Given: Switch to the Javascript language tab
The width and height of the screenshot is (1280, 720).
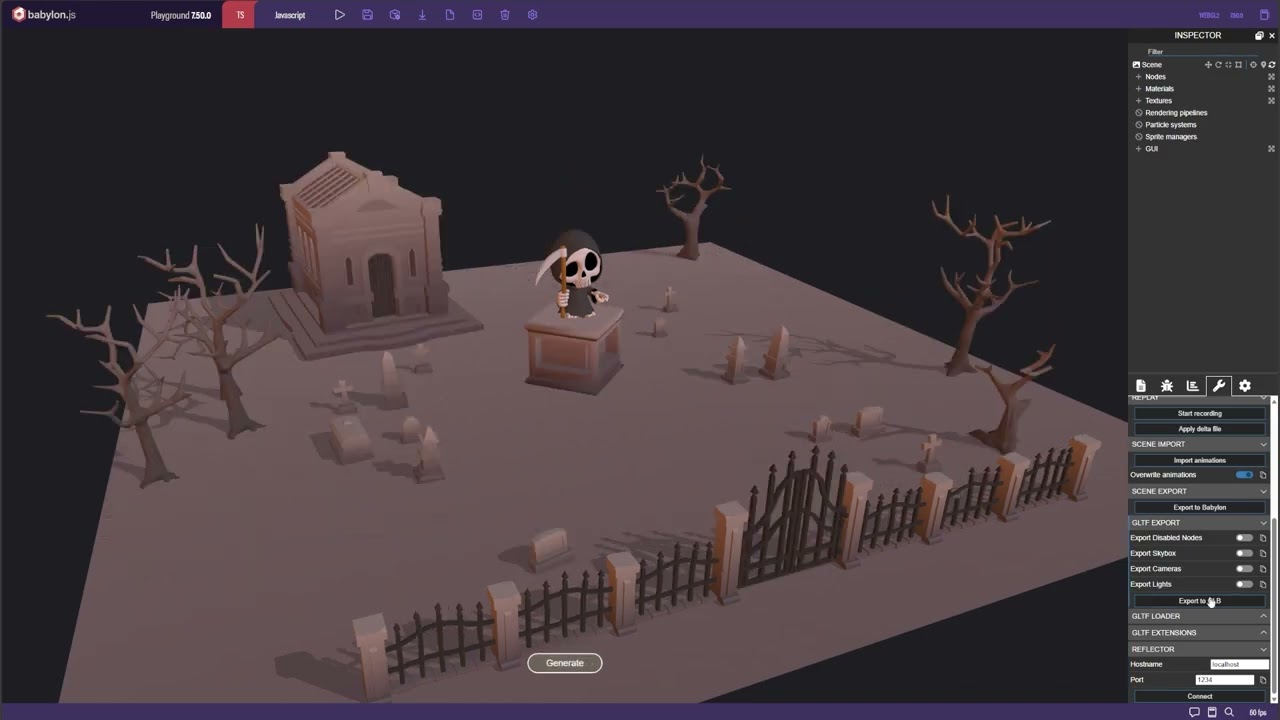Looking at the screenshot, I should point(290,15).
